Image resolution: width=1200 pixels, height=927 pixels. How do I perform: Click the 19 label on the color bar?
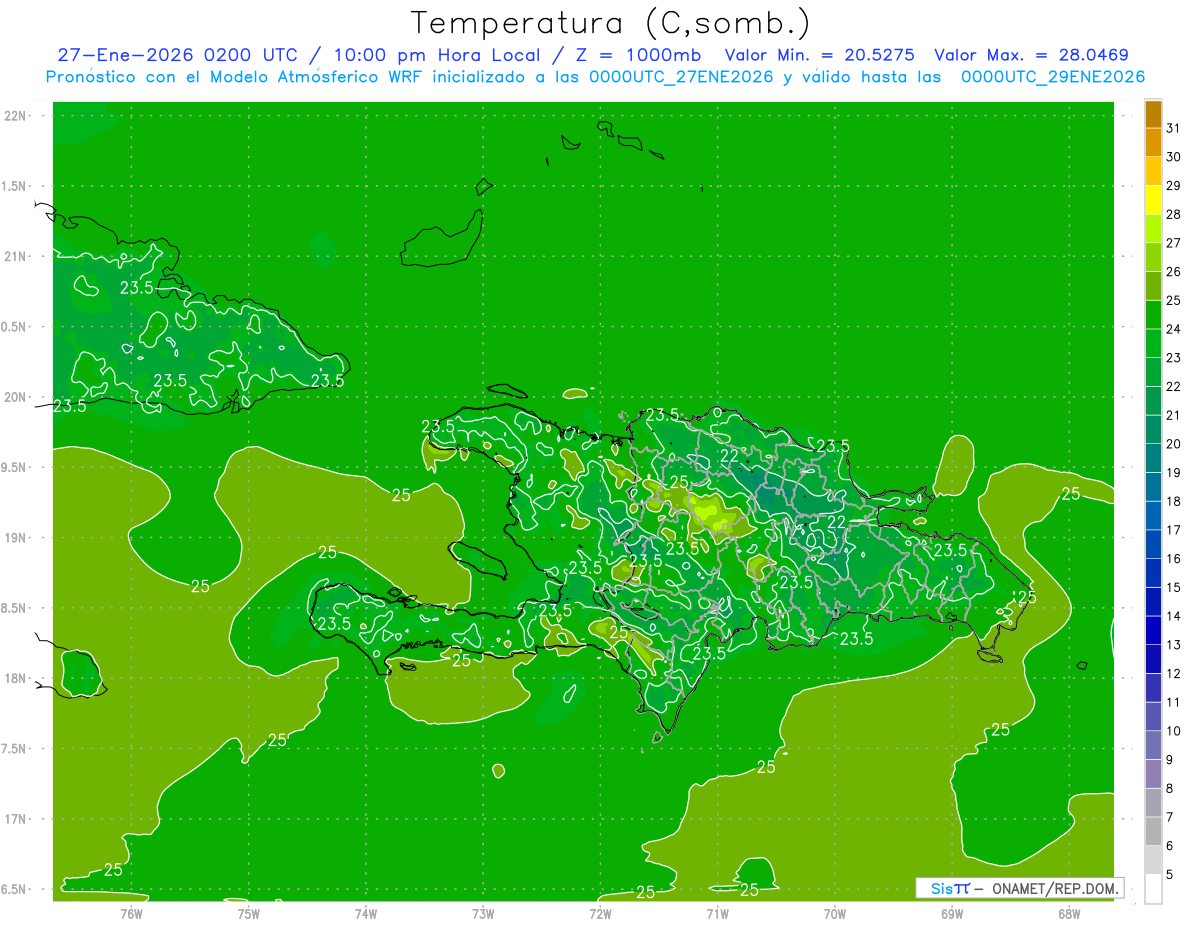click(x=1174, y=473)
